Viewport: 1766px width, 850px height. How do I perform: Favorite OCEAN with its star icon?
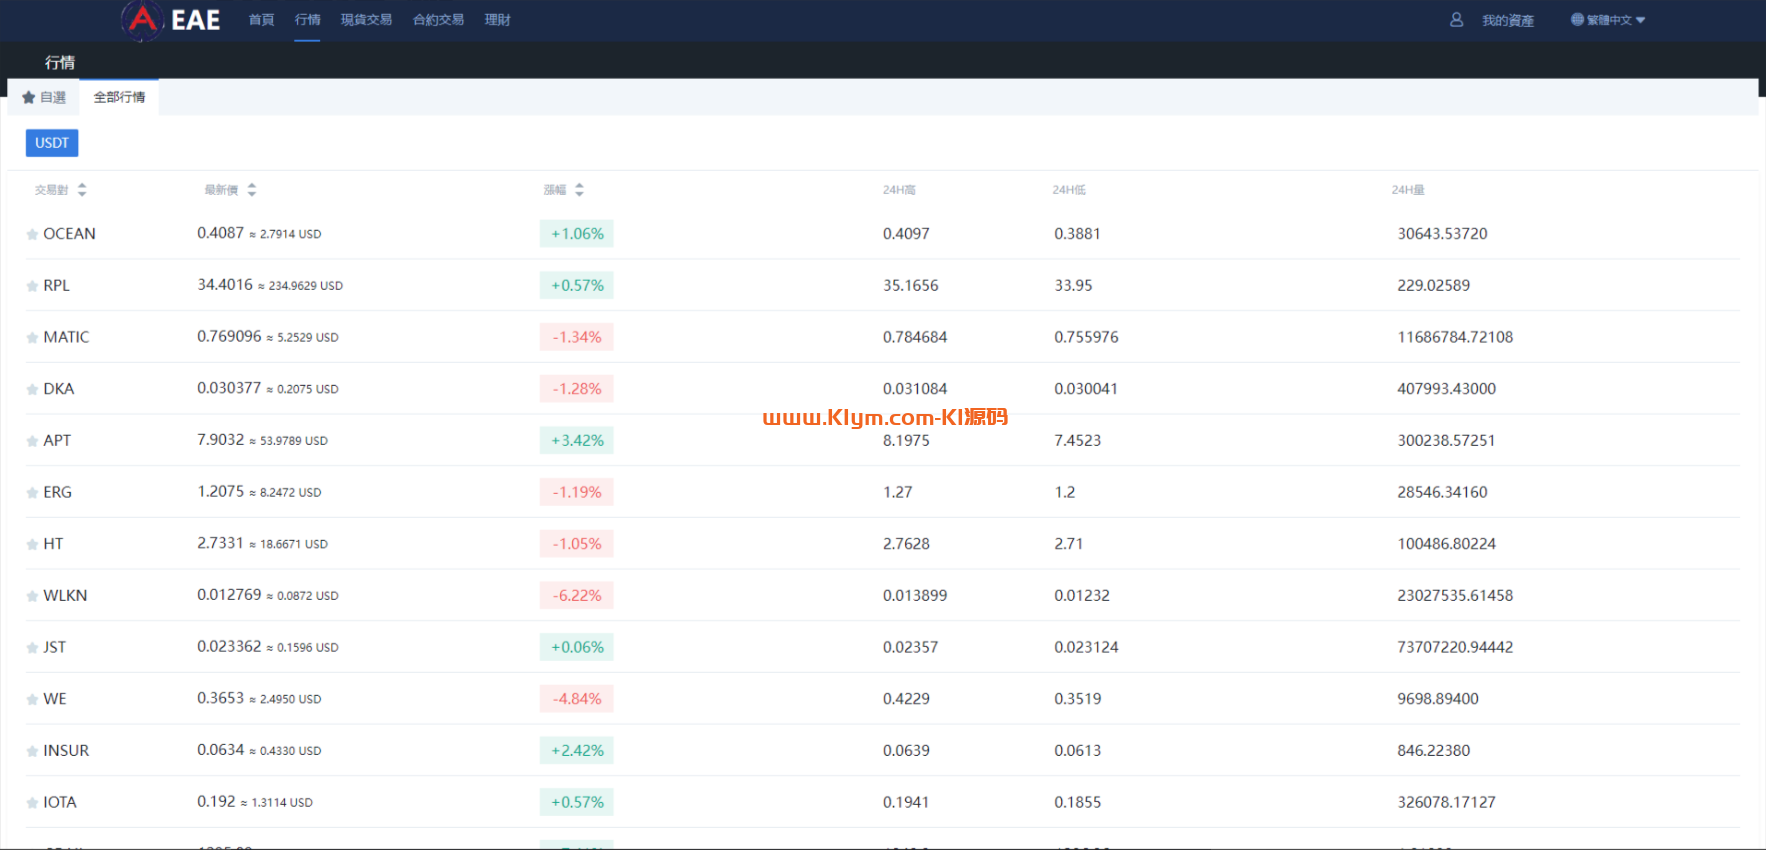pos(32,235)
